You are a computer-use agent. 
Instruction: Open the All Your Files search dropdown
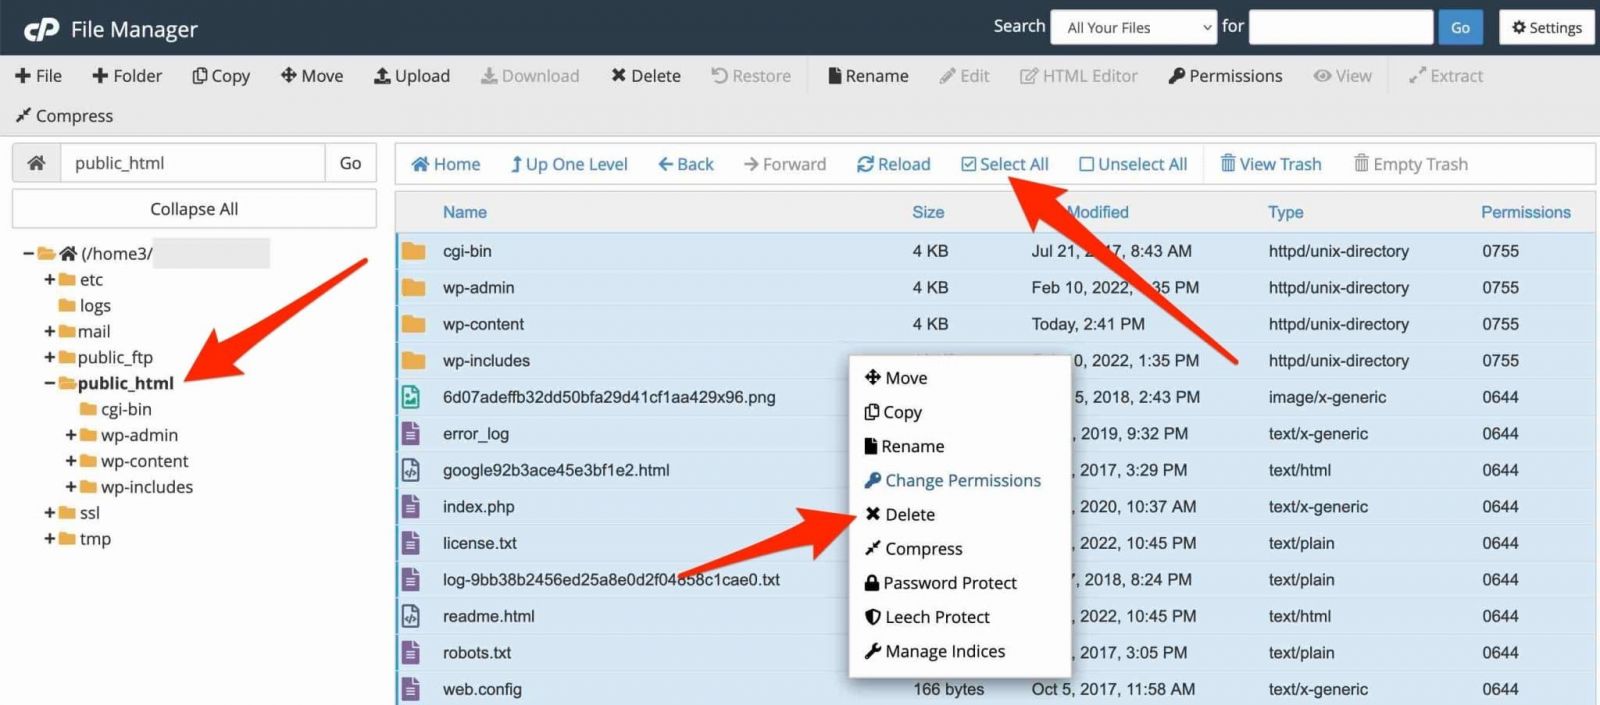[1133, 28]
